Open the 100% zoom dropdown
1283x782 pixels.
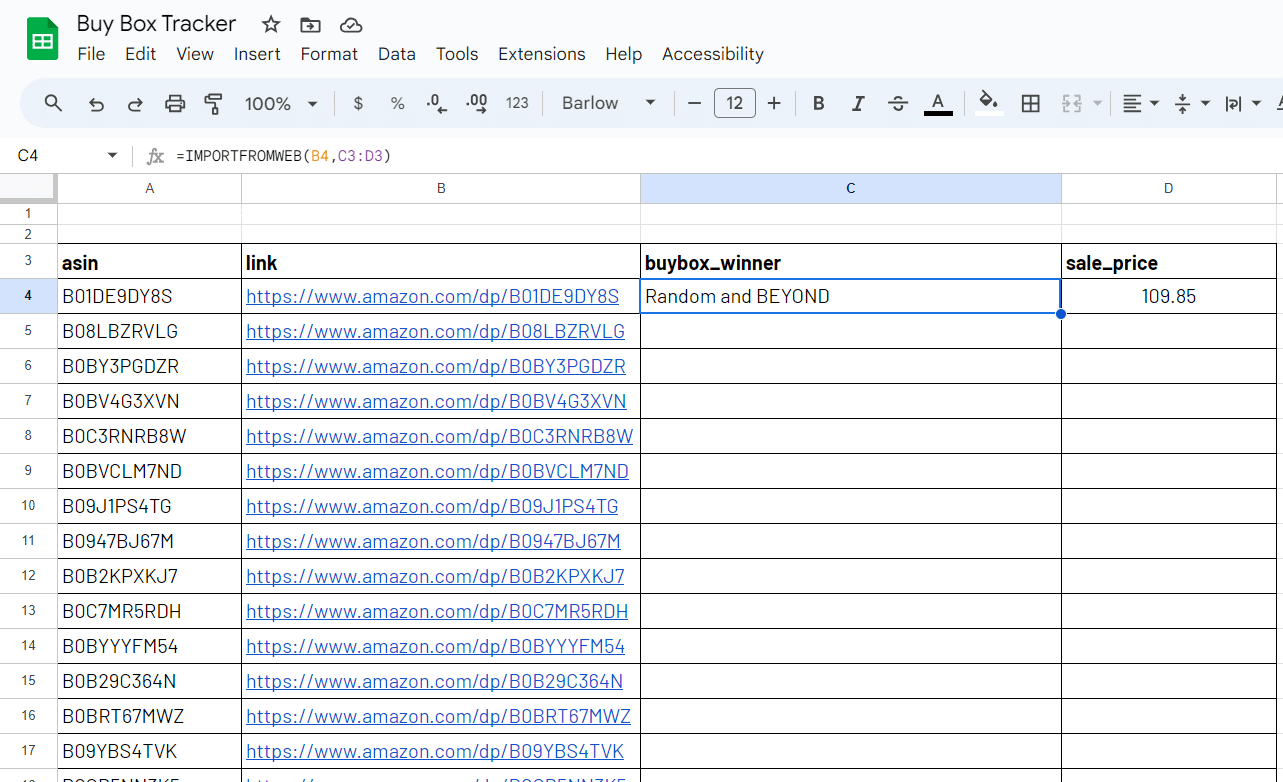pyautogui.click(x=281, y=103)
